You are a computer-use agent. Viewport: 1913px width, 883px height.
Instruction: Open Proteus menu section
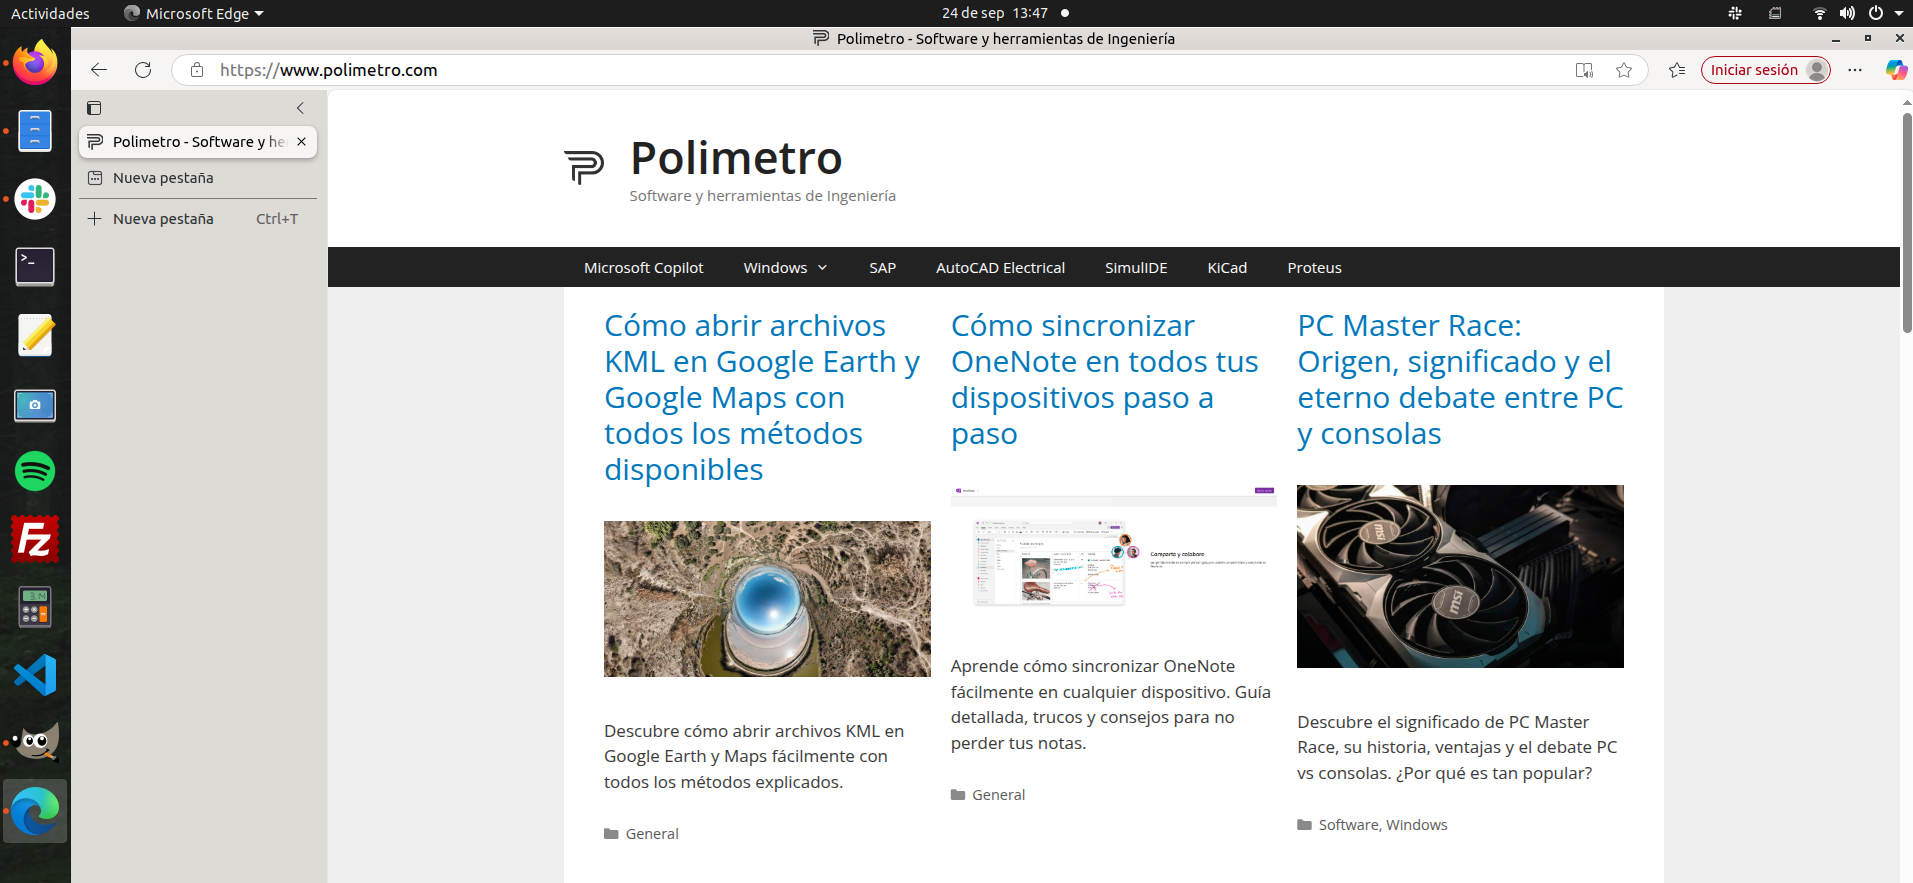[1314, 268]
